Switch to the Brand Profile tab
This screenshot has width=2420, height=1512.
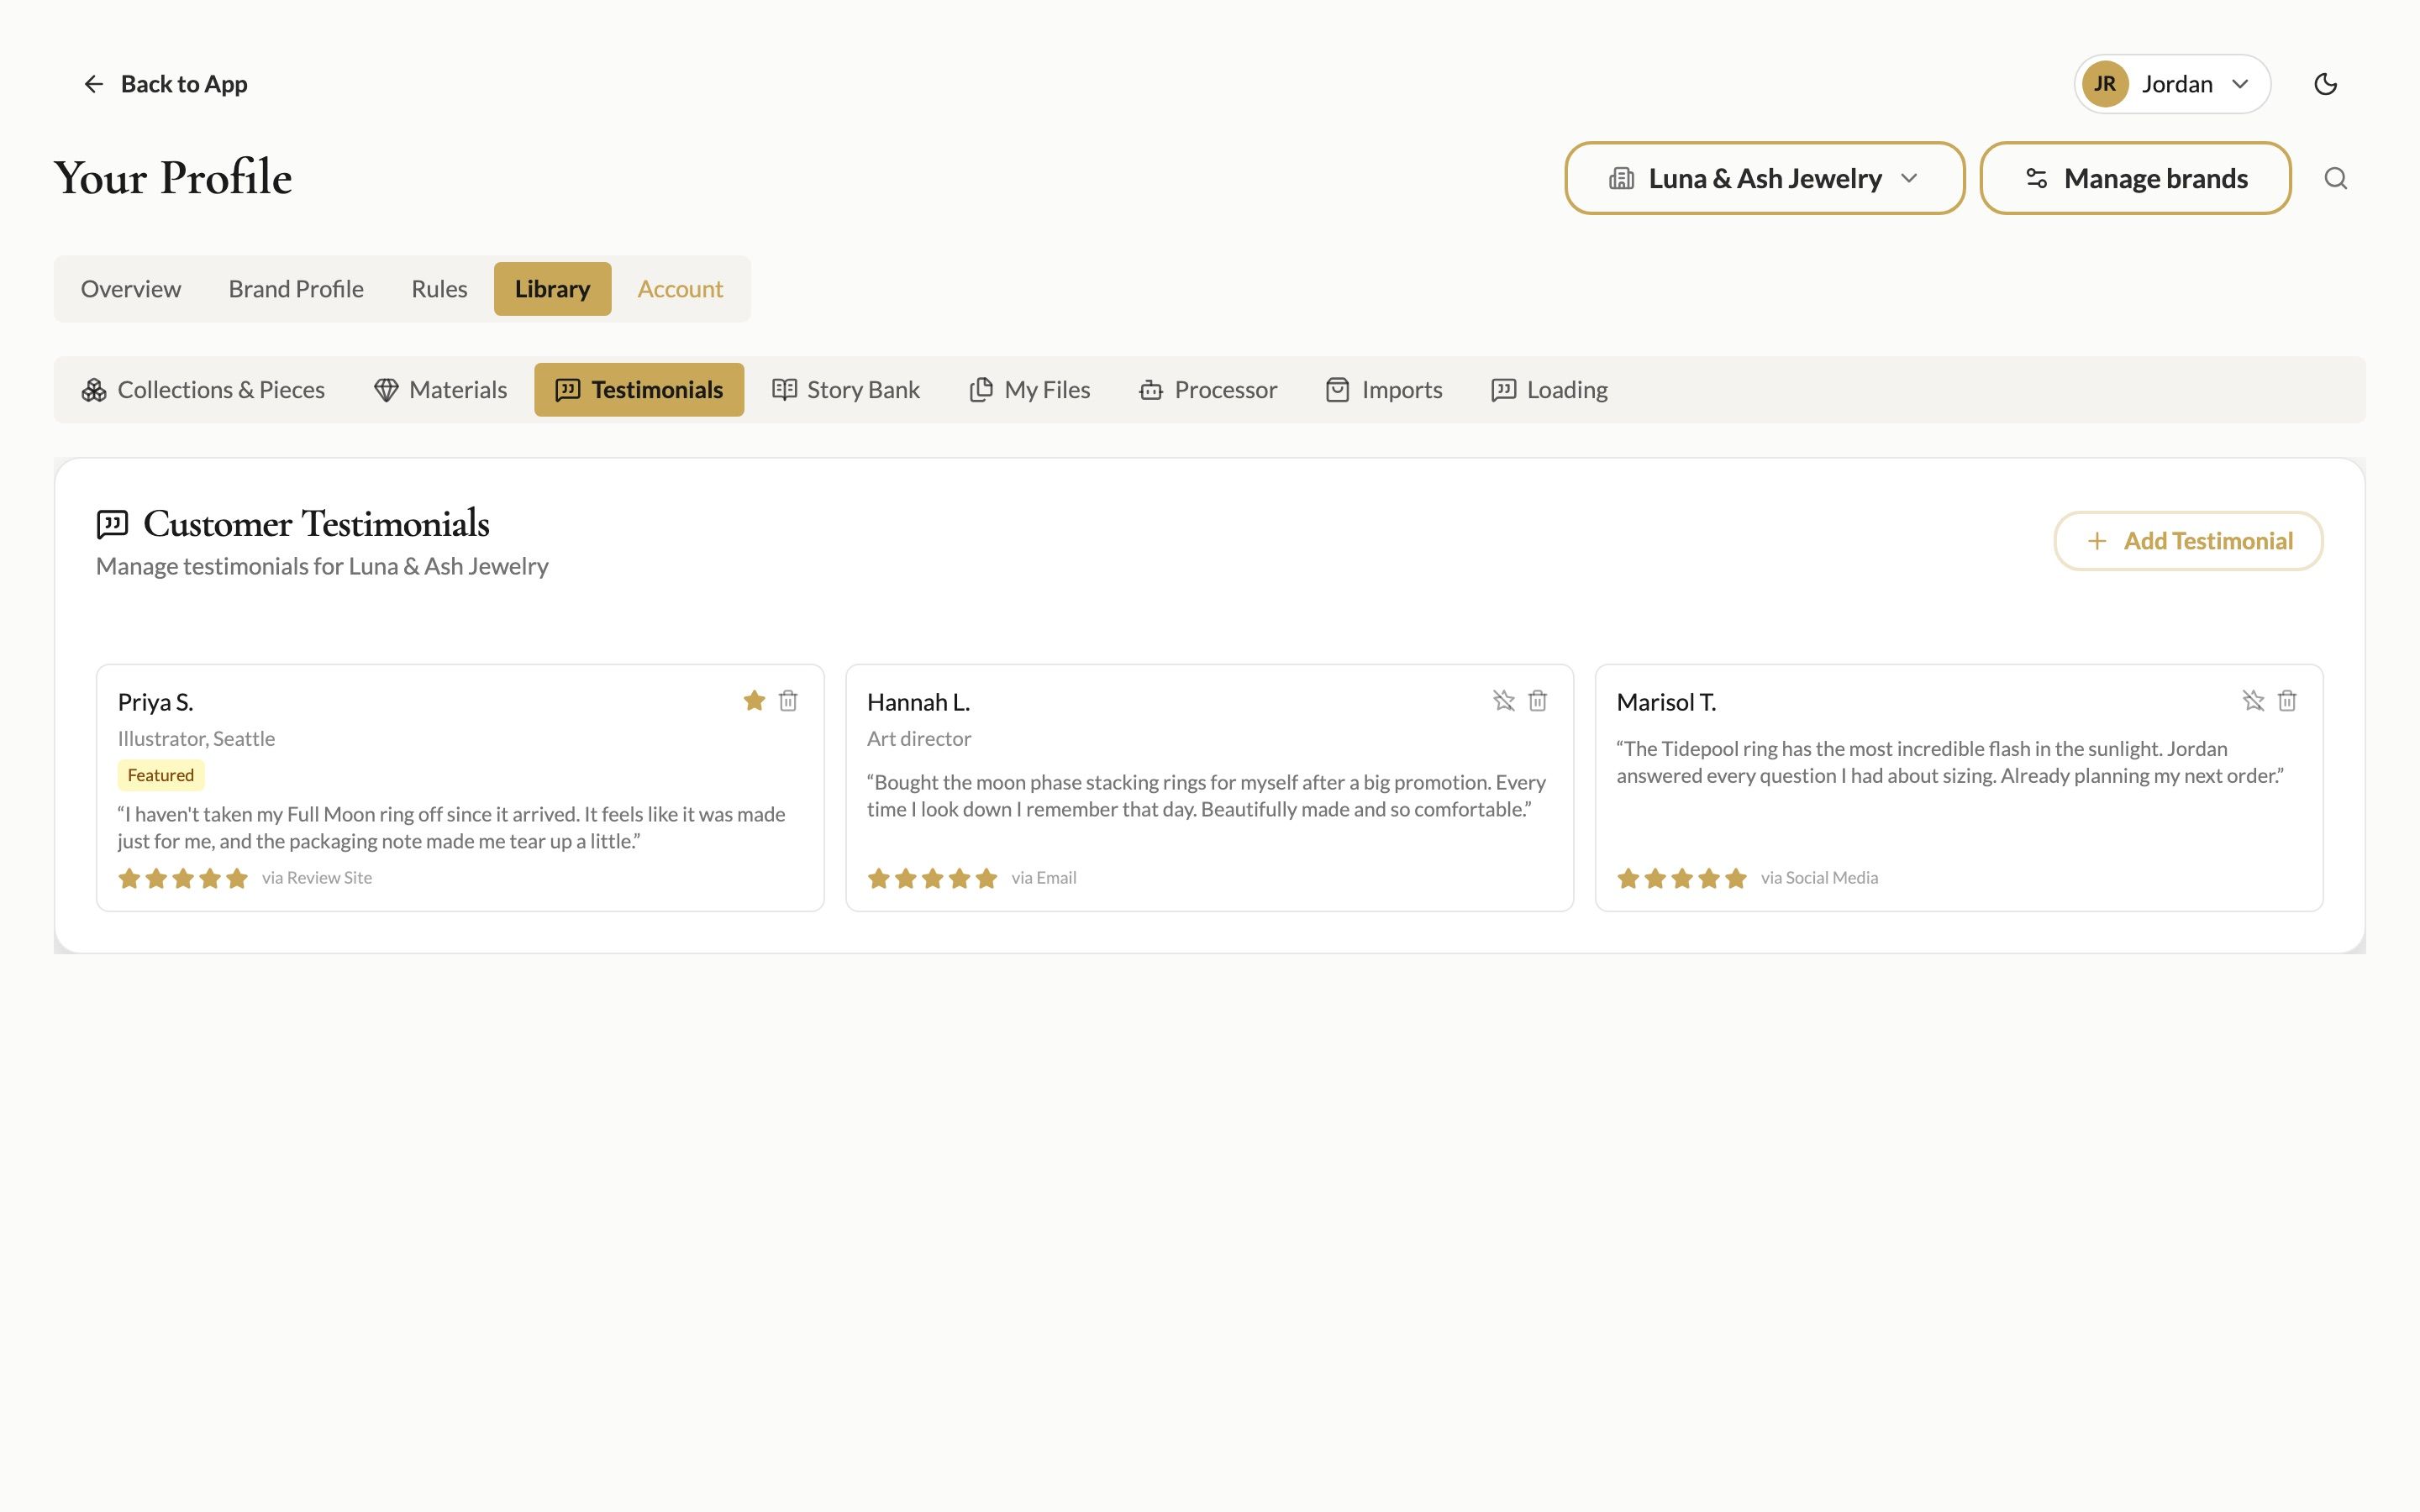(x=296, y=289)
